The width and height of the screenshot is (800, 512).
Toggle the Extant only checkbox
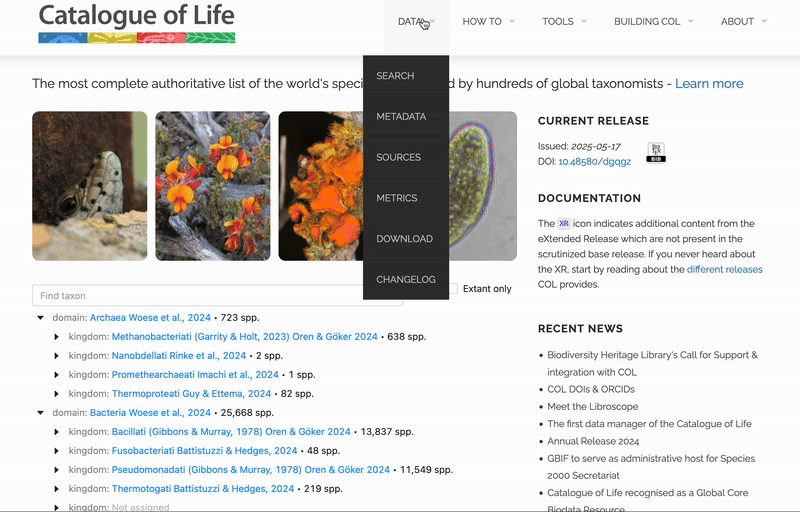[x=453, y=289]
